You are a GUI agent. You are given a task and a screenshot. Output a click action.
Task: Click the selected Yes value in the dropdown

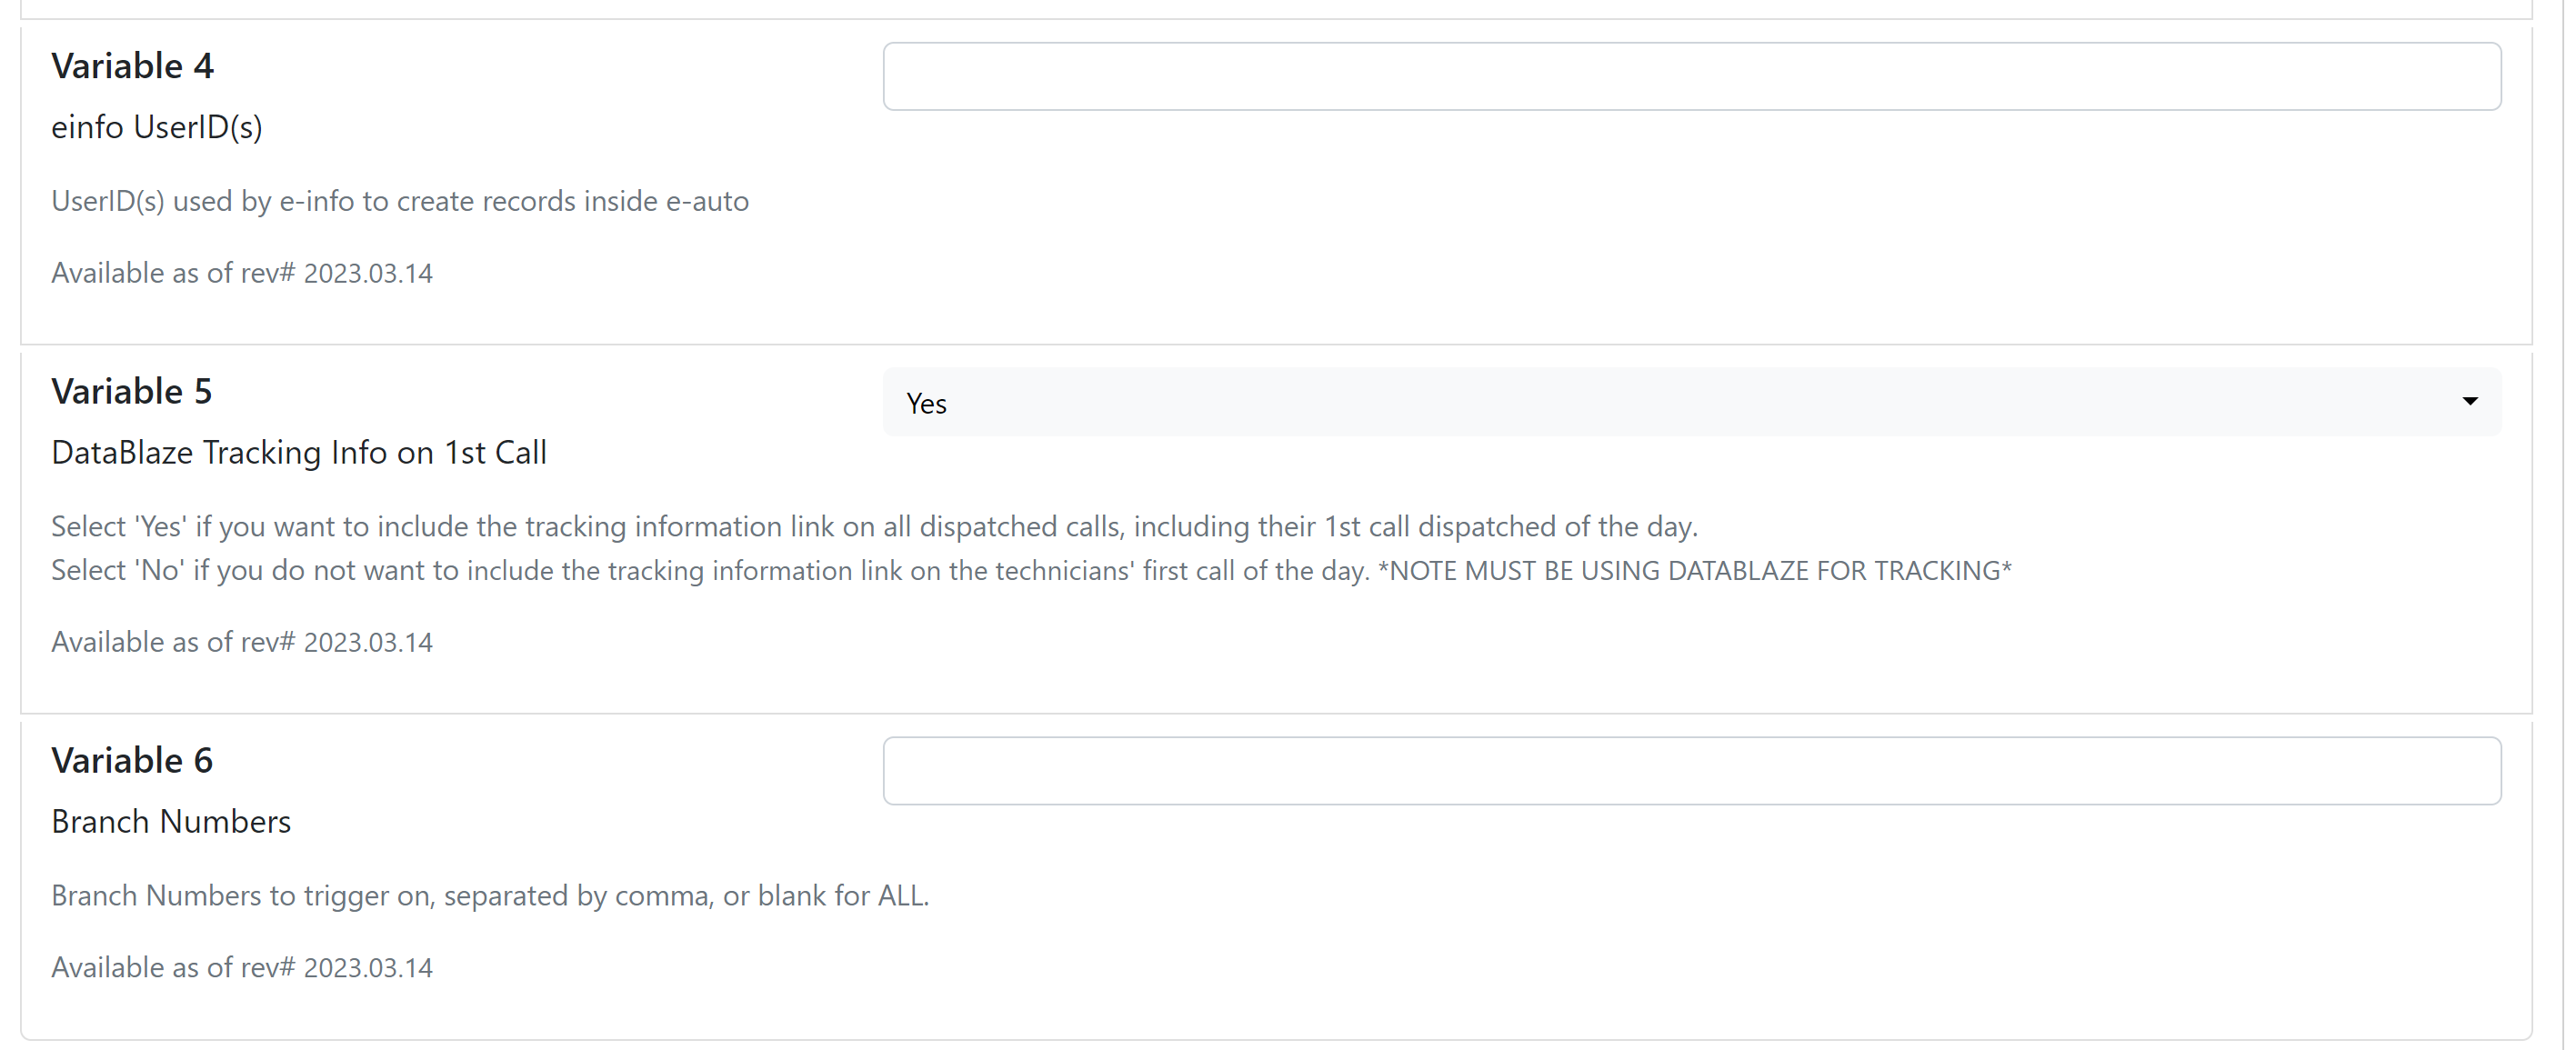pos(926,403)
